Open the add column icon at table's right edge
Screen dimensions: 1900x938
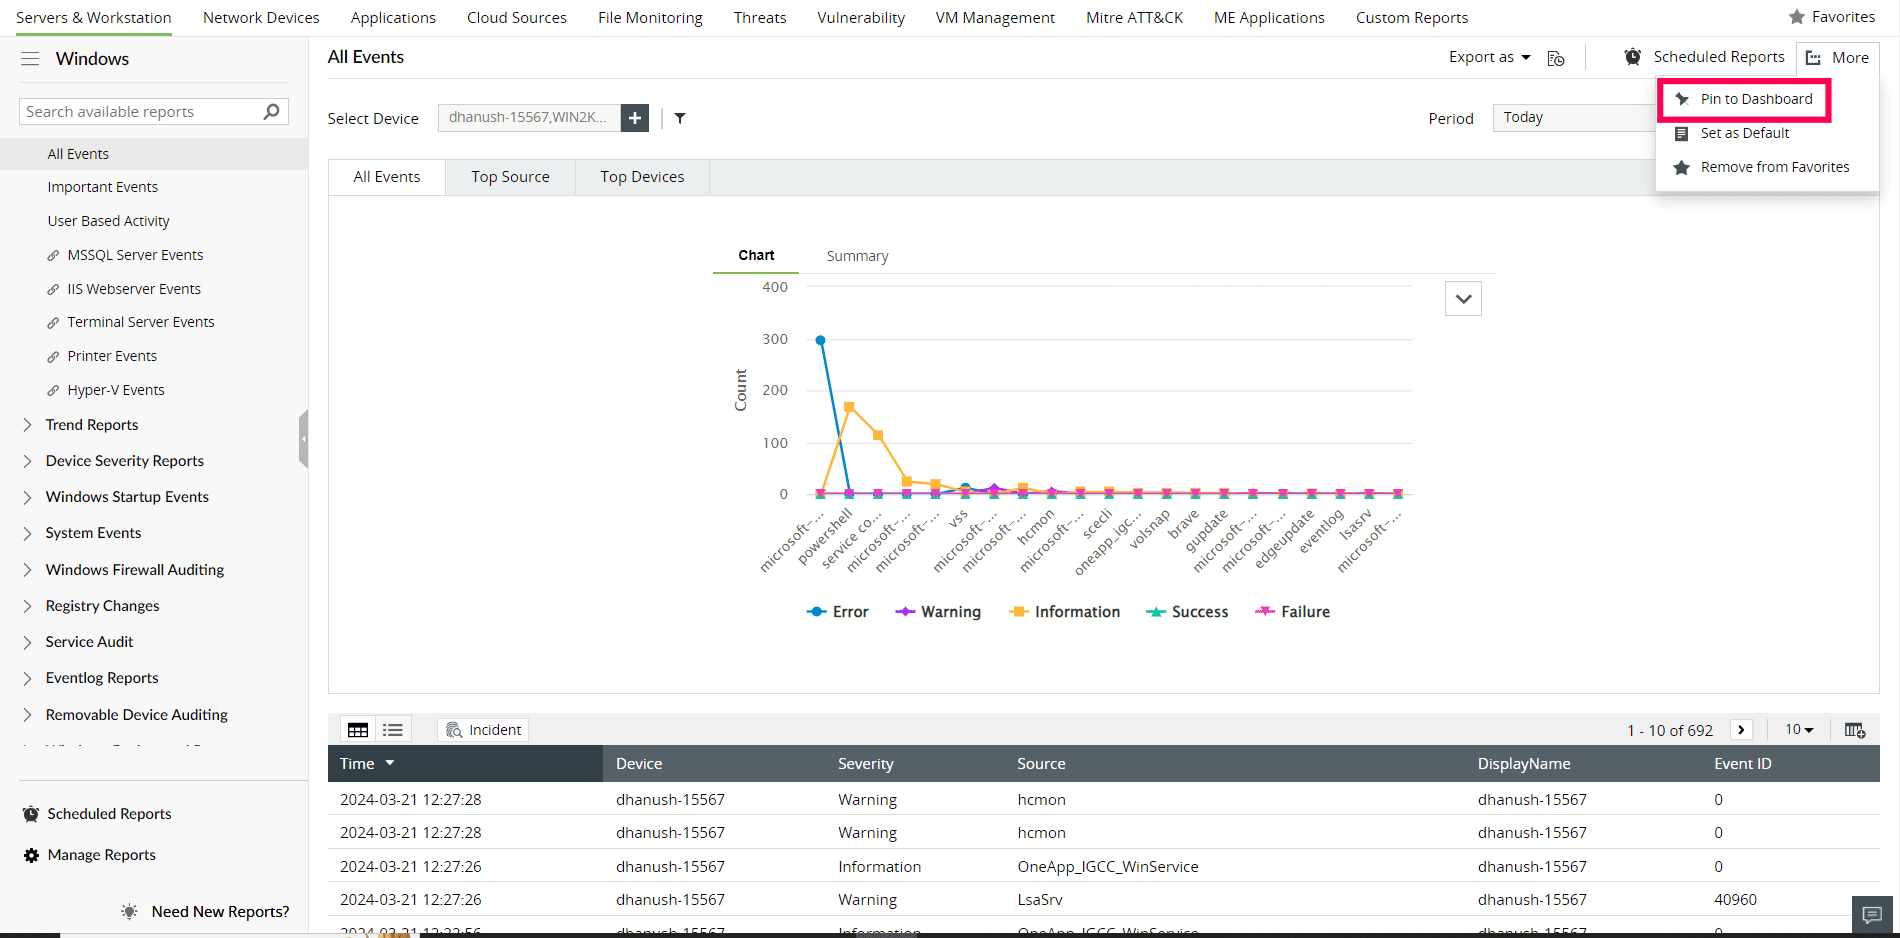pyautogui.click(x=1855, y=729)
